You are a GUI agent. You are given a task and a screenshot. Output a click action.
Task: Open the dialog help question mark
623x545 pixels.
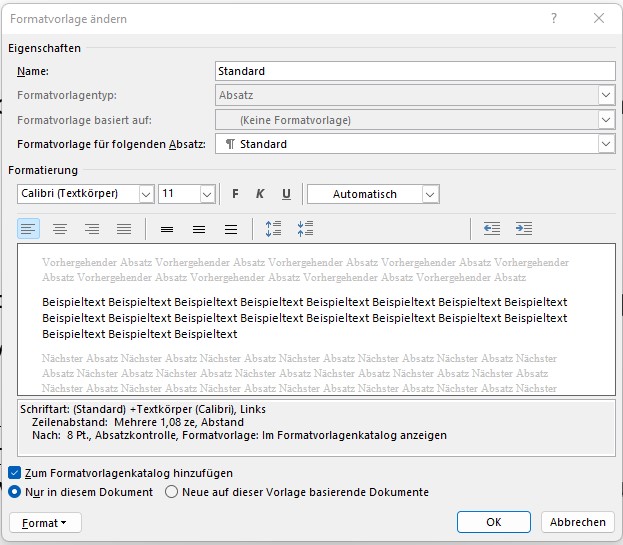point(554,18)
